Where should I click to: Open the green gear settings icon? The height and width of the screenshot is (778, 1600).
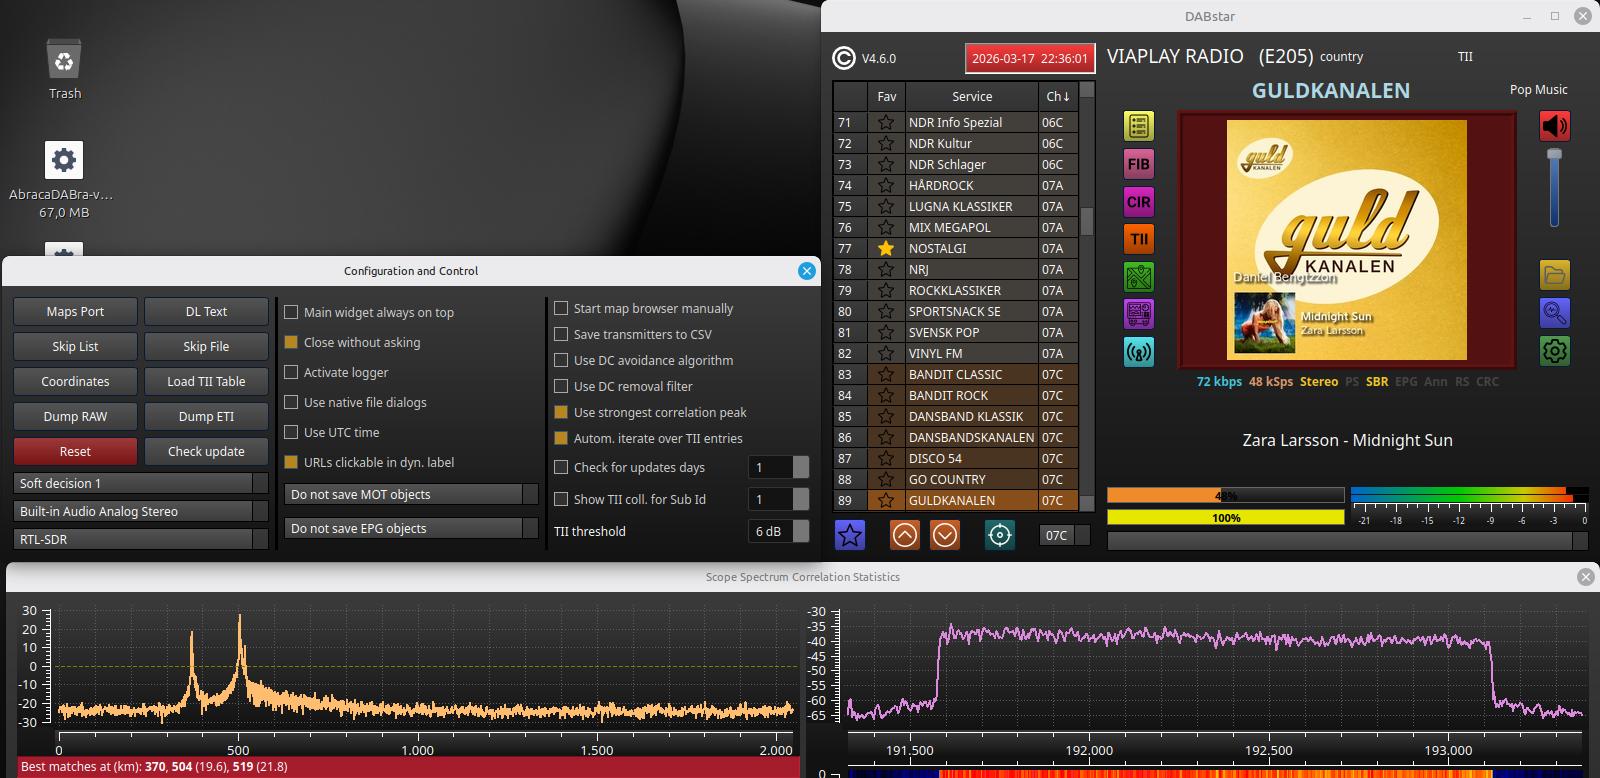pyautogui.click(x=1554, y=351)
